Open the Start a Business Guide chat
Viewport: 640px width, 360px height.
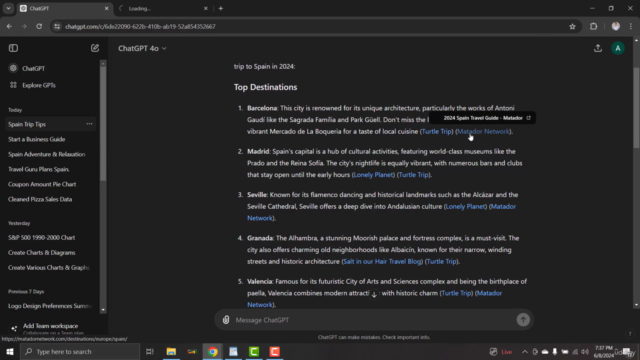point(37,139)
